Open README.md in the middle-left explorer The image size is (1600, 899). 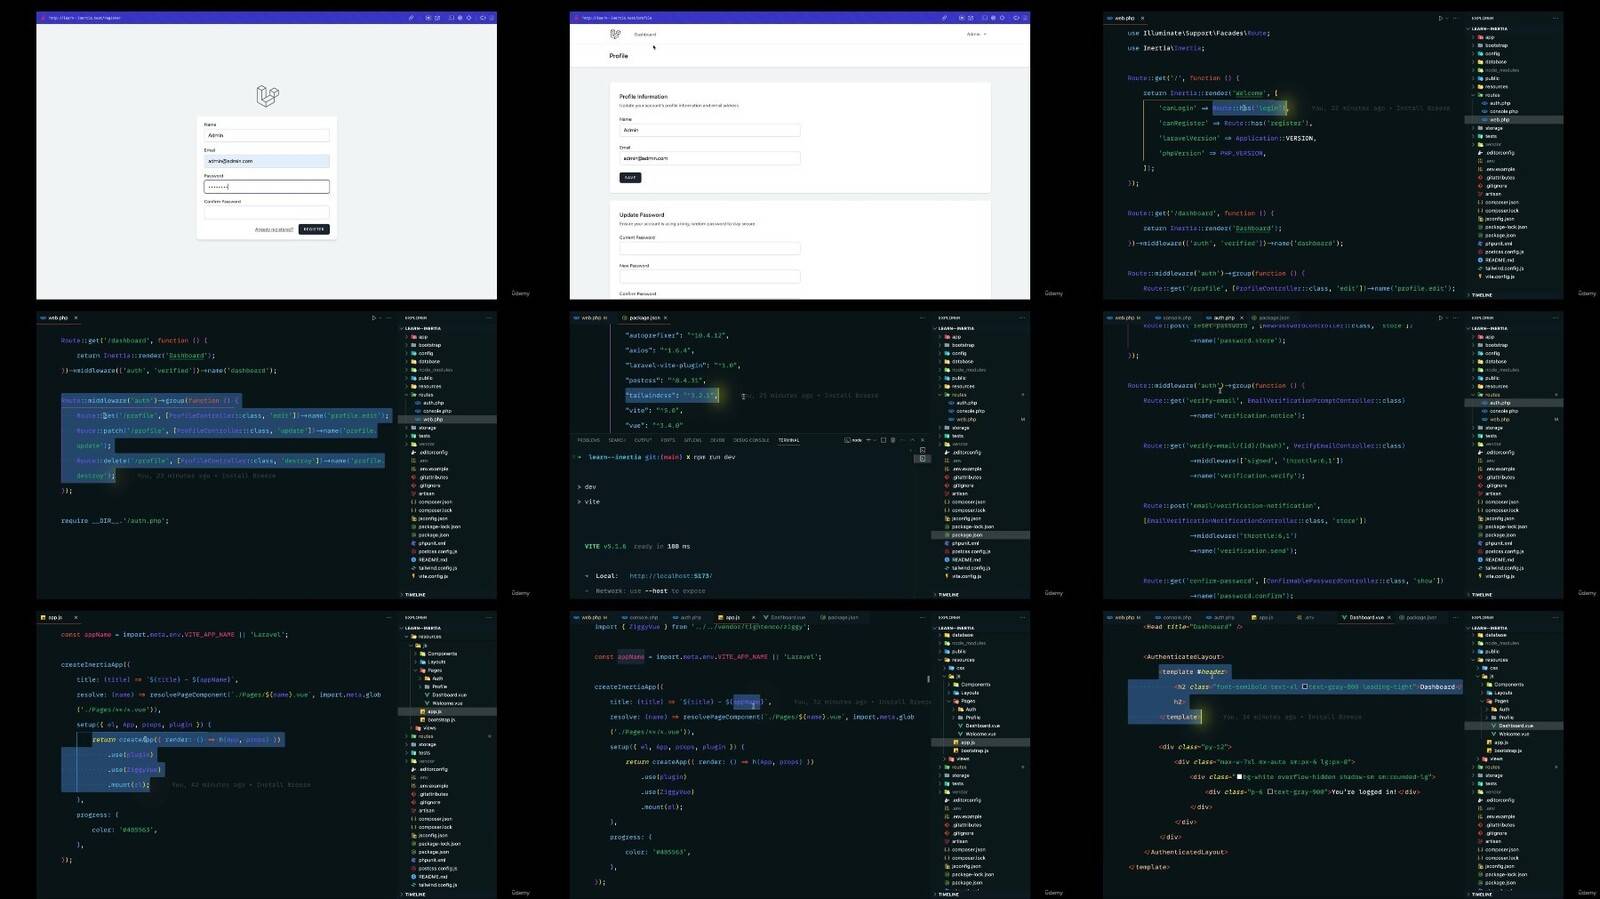(432, 560)
